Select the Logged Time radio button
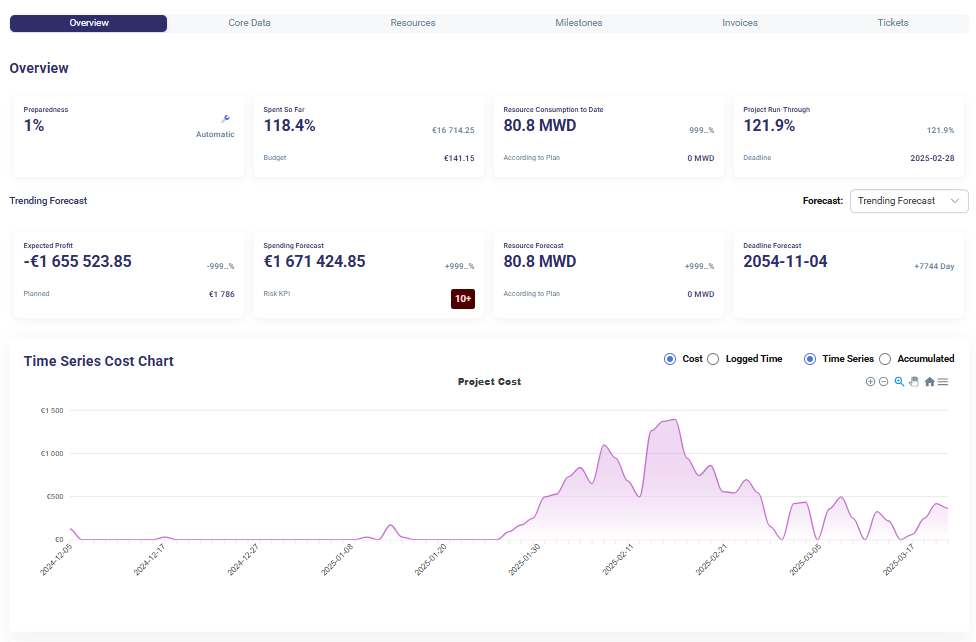This screenshot has height=642, width=976. click(713, 359)
